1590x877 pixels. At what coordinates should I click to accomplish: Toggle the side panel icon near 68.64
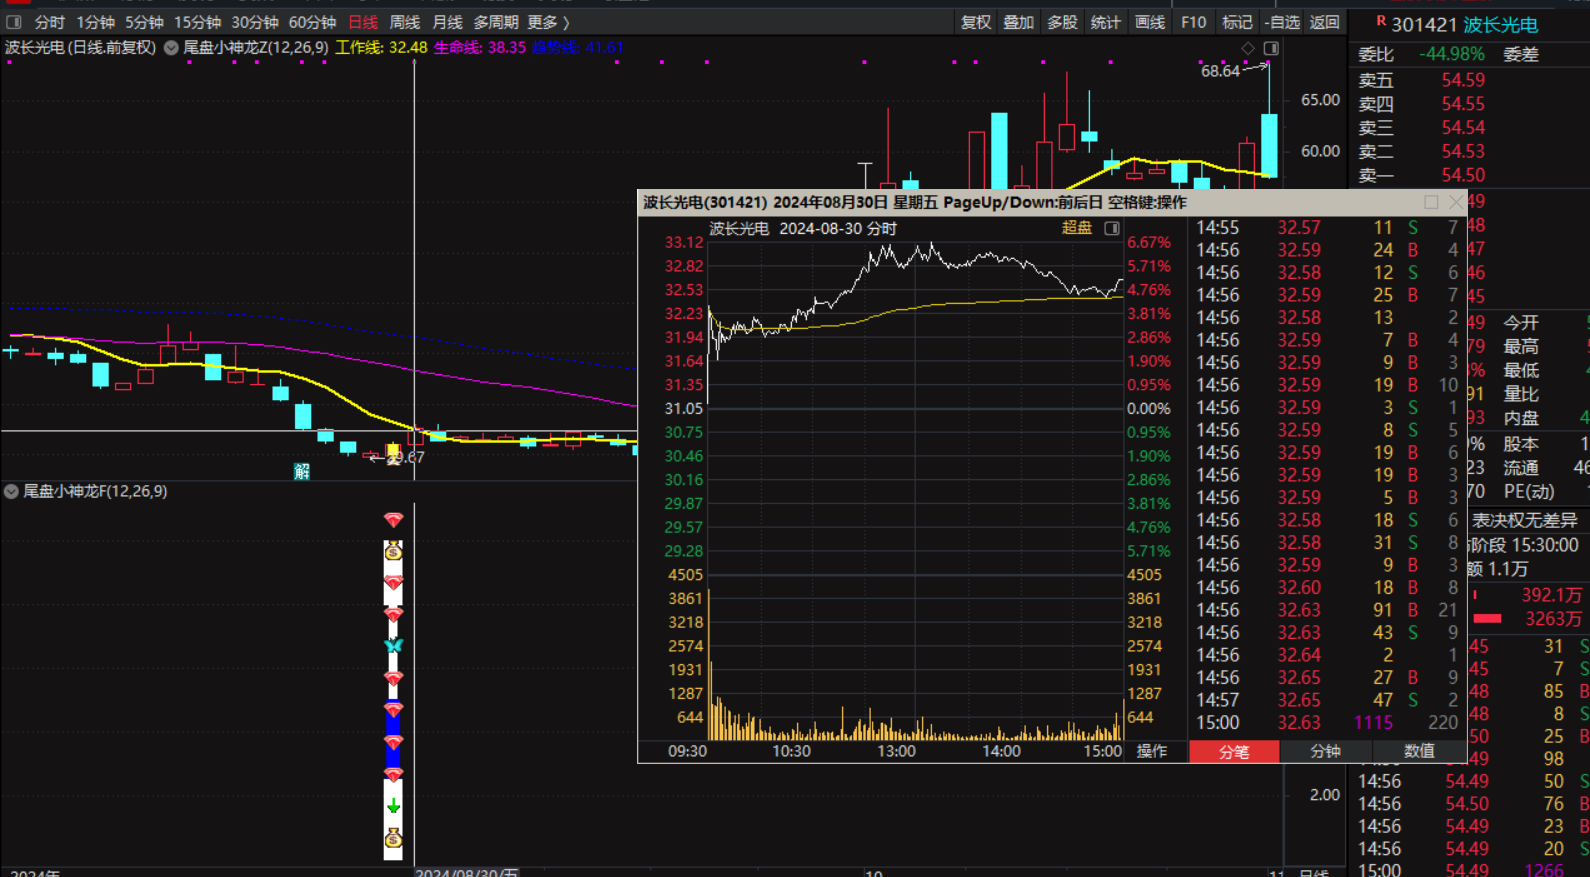(1271, 48)
